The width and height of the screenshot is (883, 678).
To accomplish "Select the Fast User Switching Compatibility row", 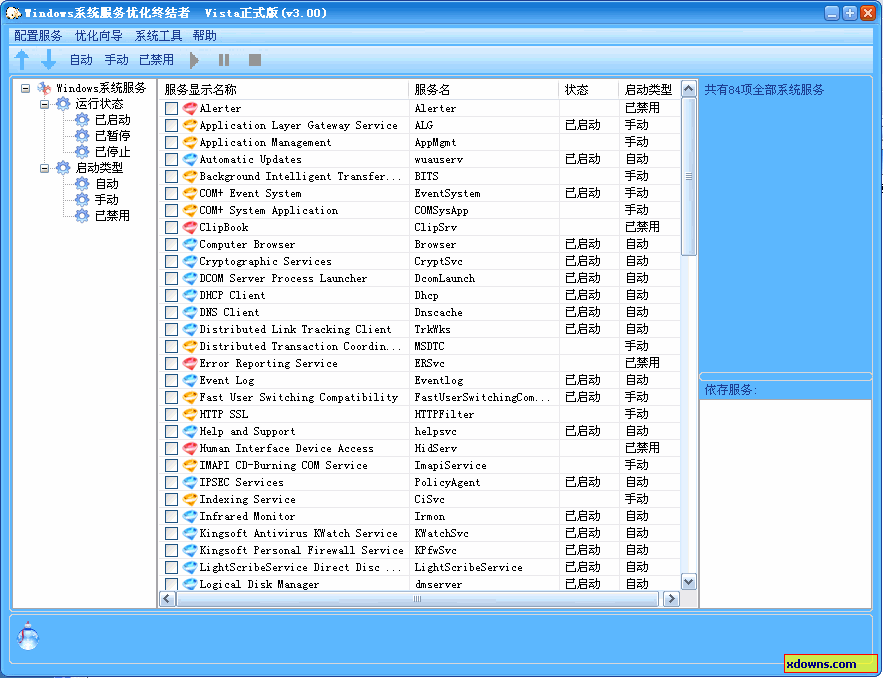I will tap(420, 397).
